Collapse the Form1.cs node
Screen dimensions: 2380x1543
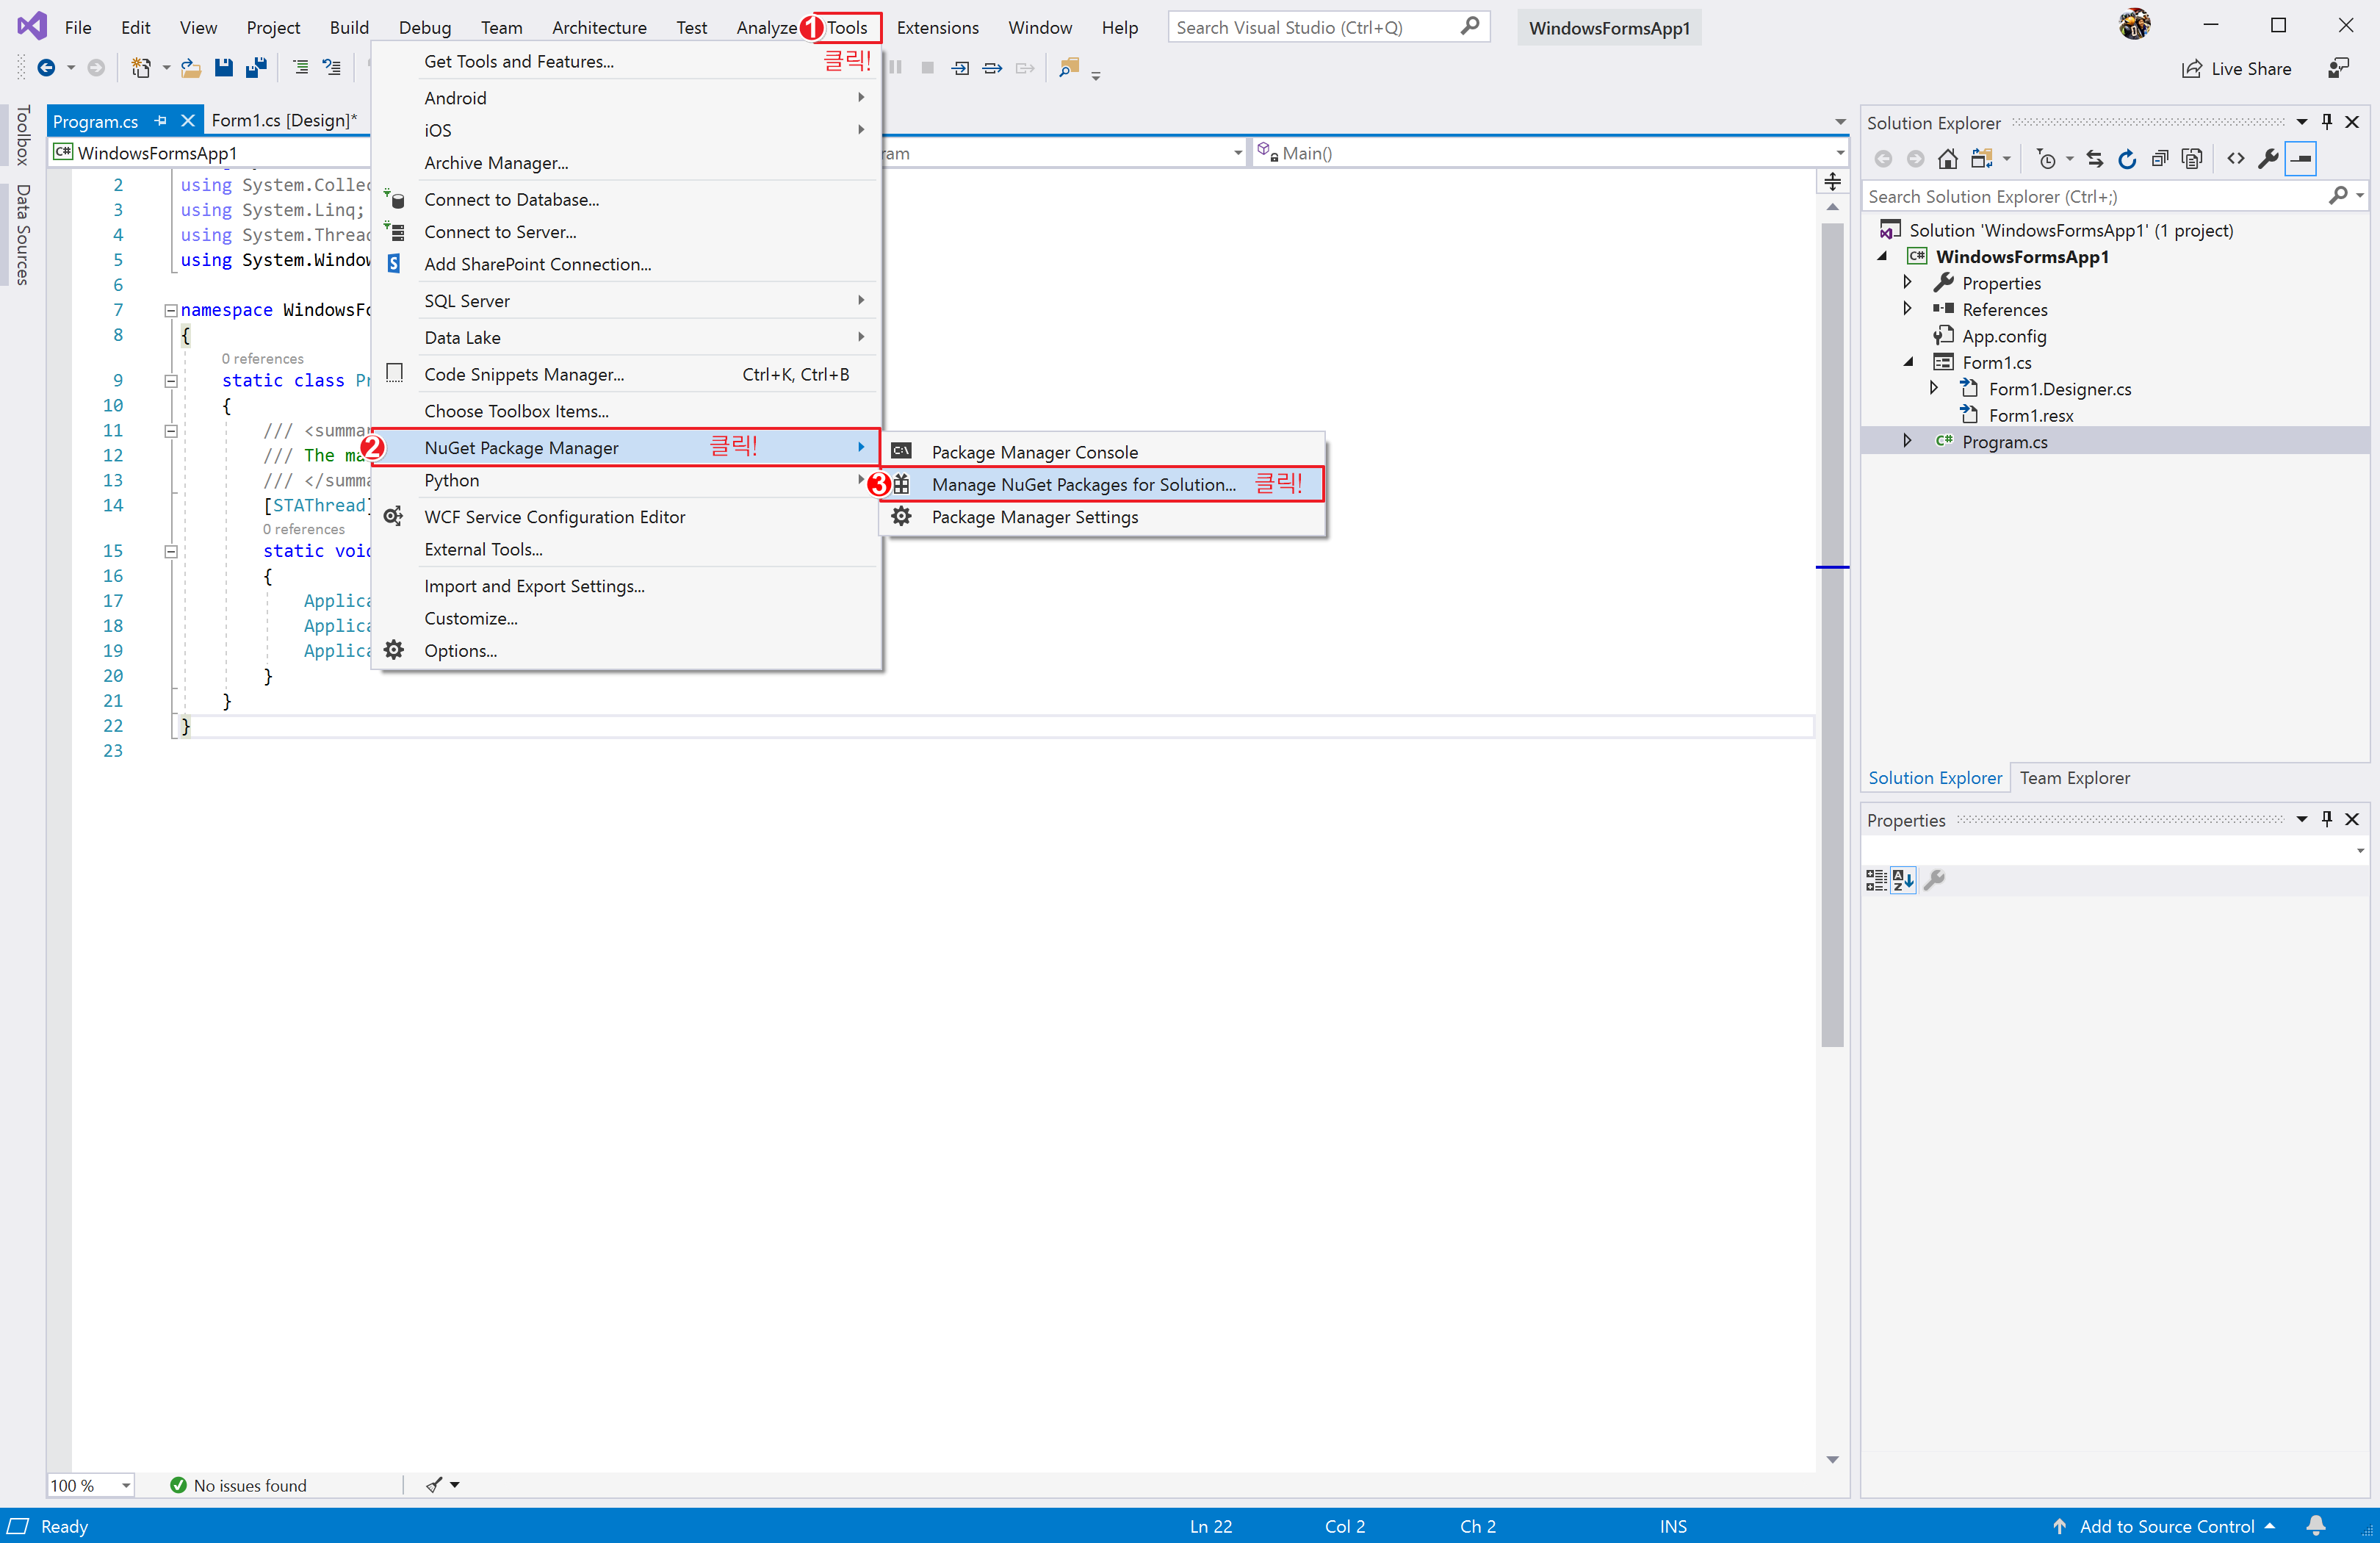[x=1908, y=362]
